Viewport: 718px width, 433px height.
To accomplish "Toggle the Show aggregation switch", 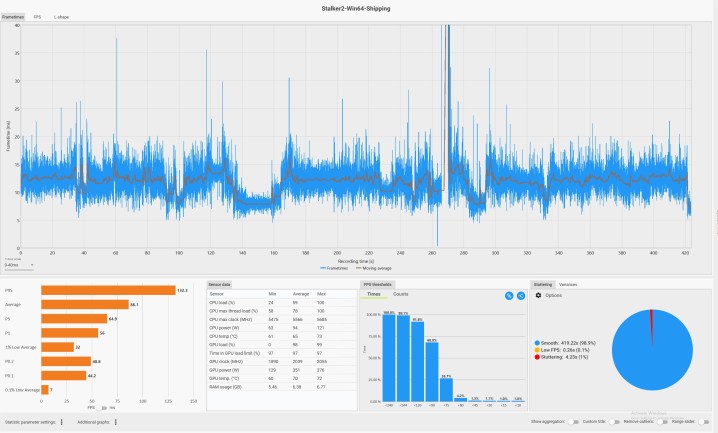I will pyautogui.click(x=572, y=422).
